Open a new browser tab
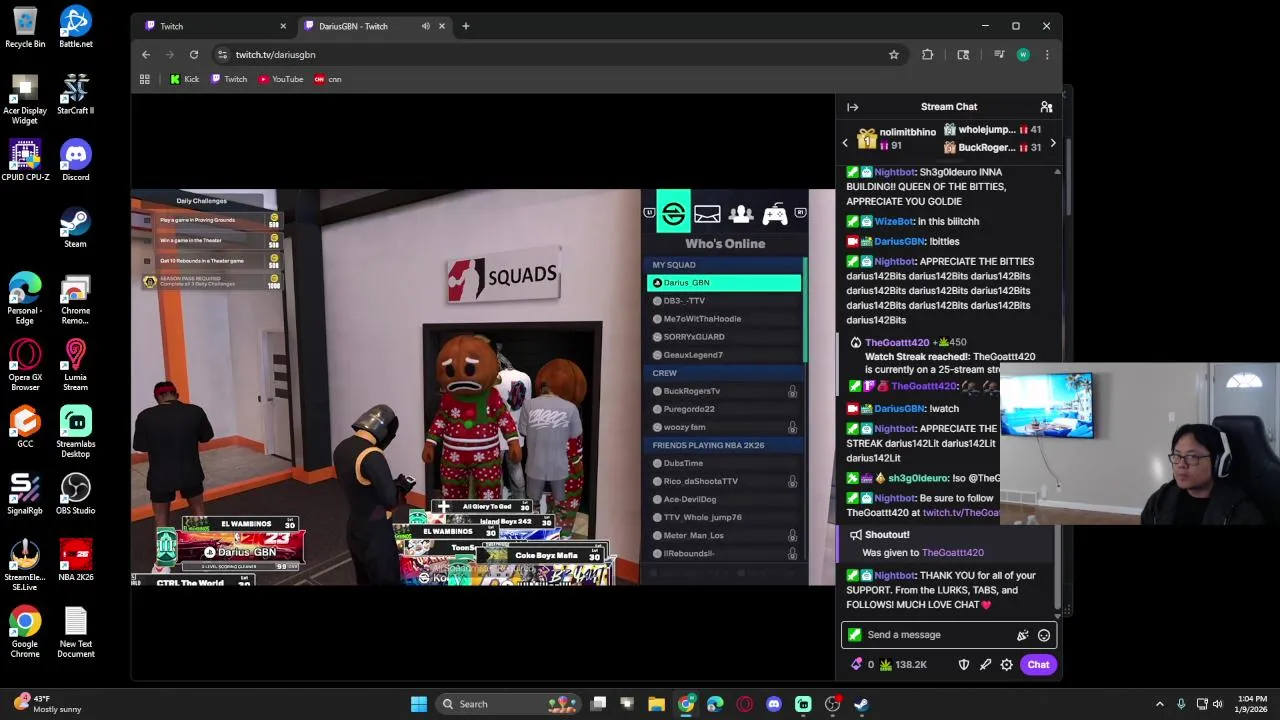This screenshot has width=1280, height=720. click(466, 26)
